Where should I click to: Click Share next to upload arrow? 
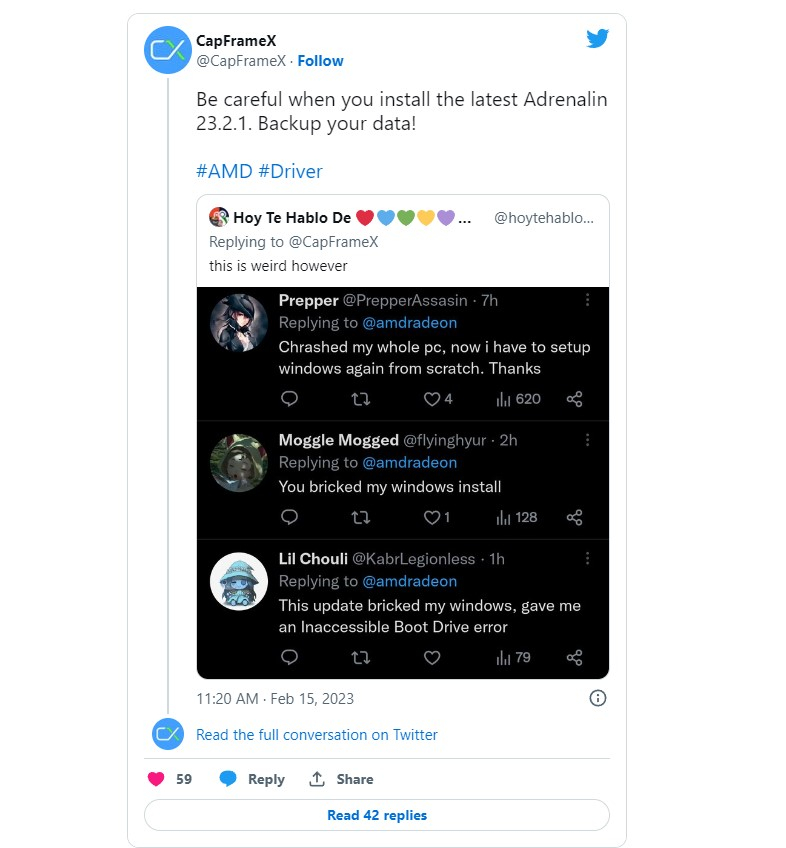[355, 779]
